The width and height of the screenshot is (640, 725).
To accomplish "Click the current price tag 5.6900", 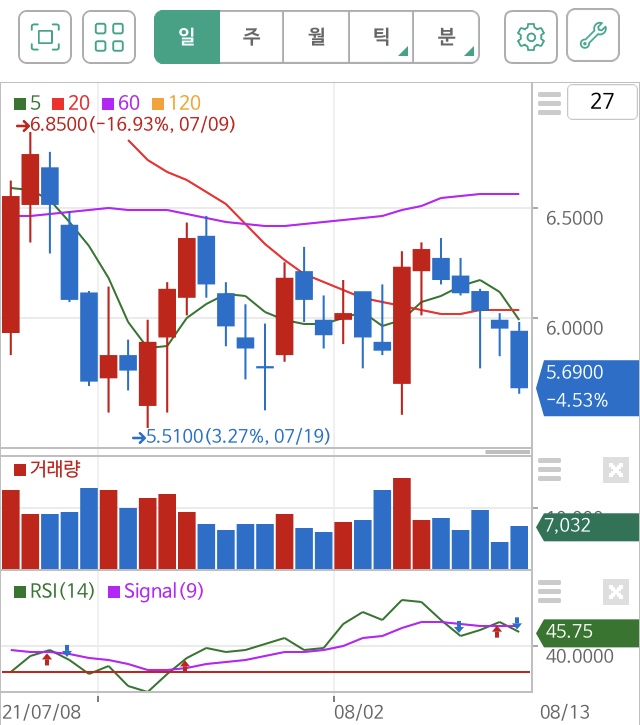I will click(x=574, y=372).
